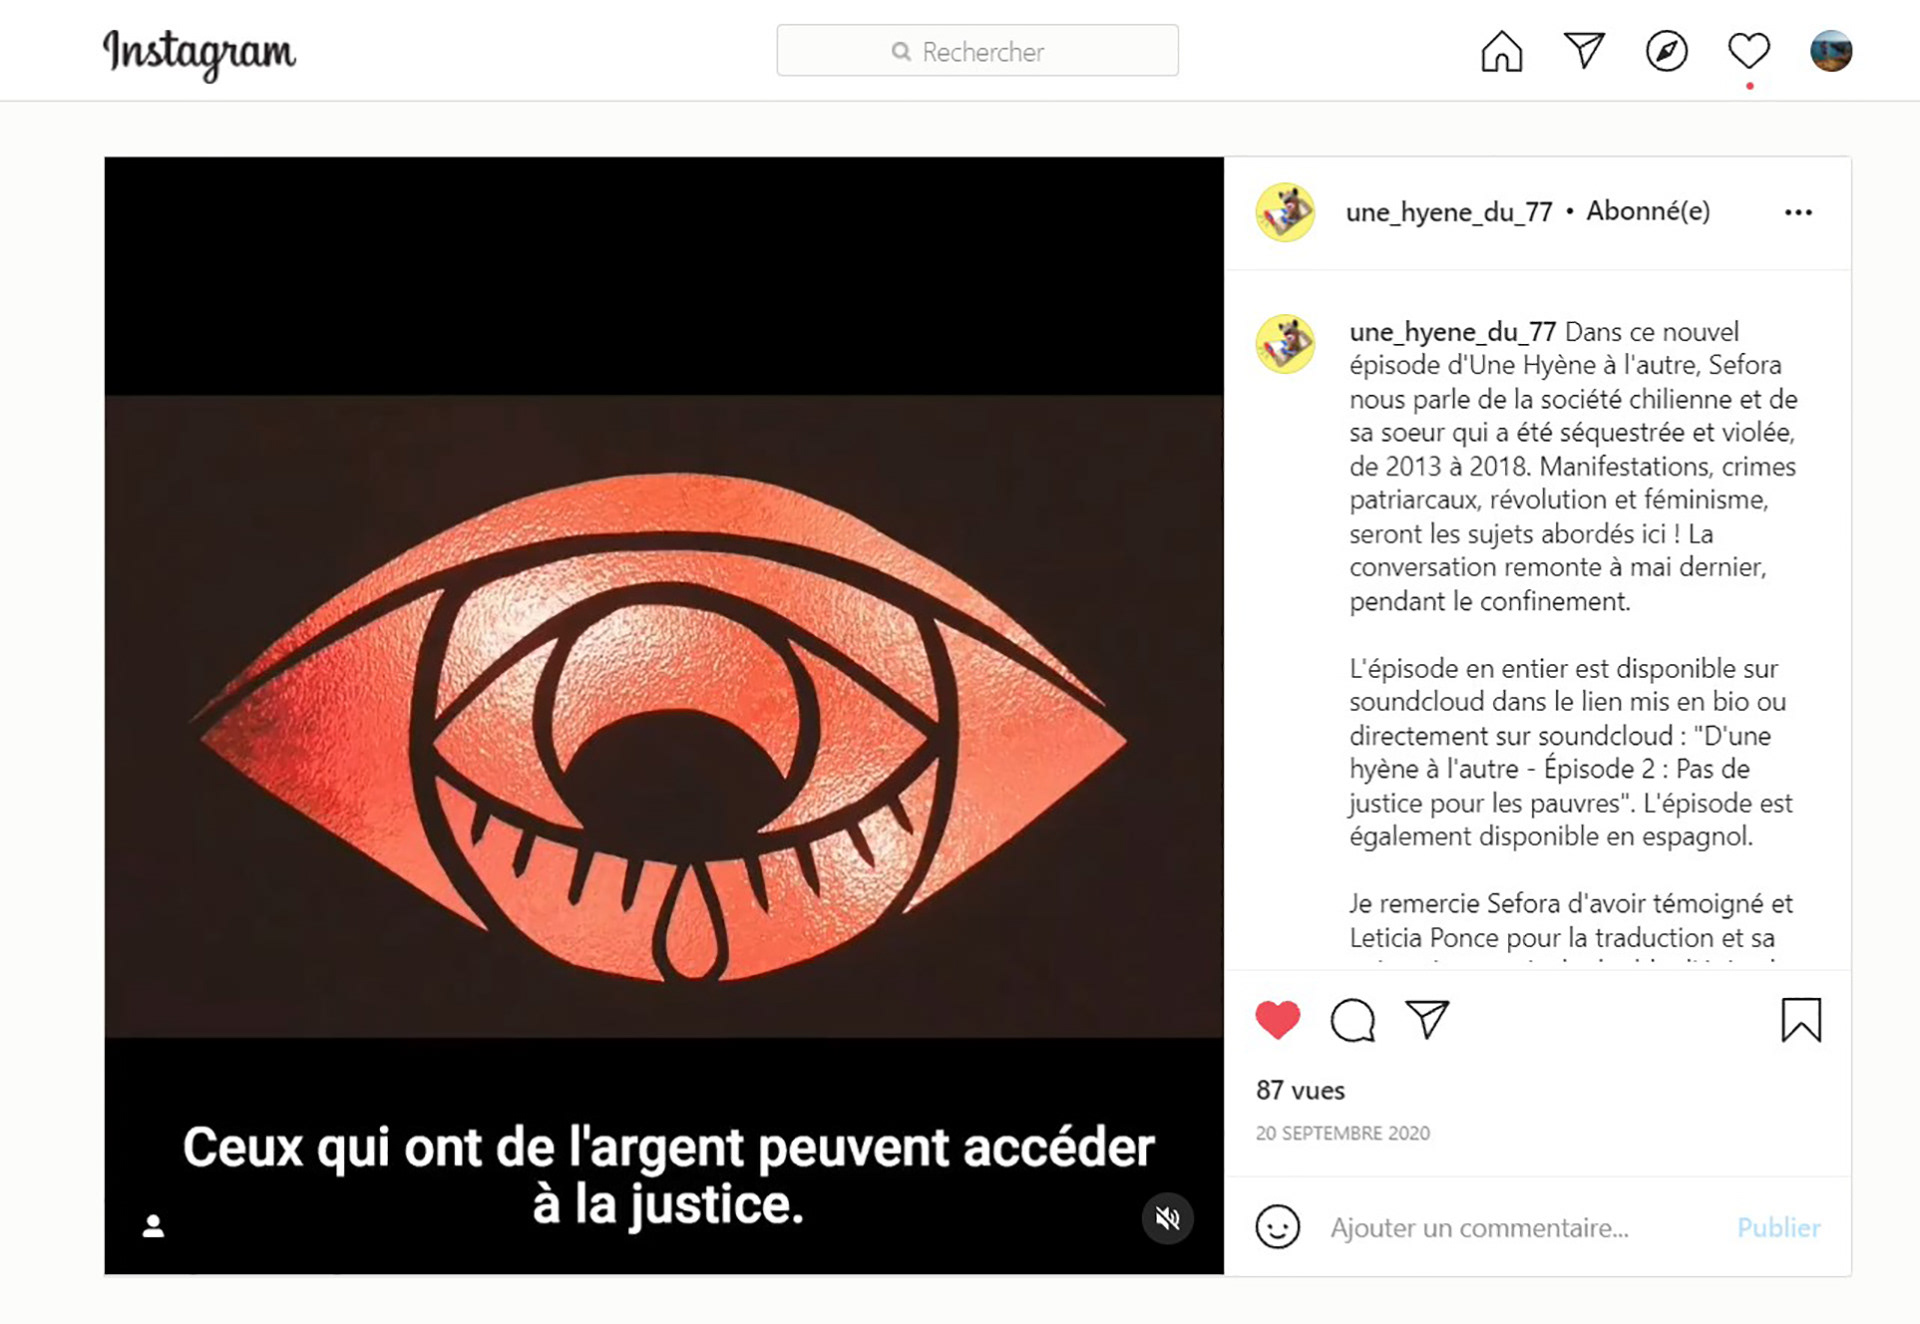Click the Publier comment button

[1778, 1227]
